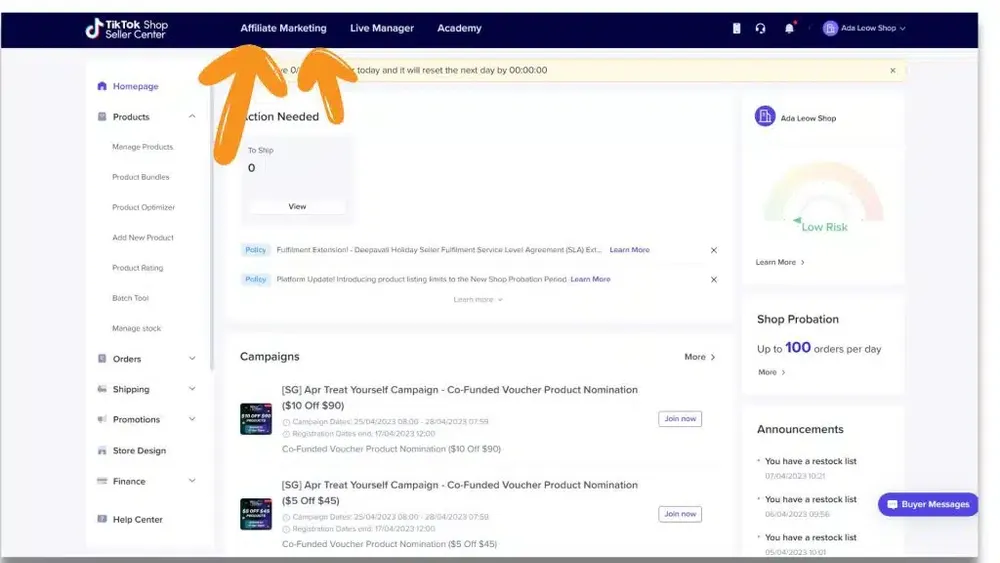Viewport: 1000px width, 563px height.
Task: Open Buyer Messages chat button
Action: tap(928, 504)
